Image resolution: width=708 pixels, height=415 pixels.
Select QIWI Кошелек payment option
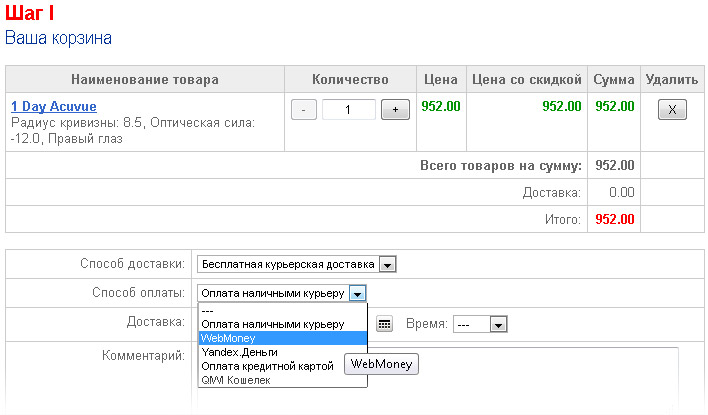tap(283, 380)
